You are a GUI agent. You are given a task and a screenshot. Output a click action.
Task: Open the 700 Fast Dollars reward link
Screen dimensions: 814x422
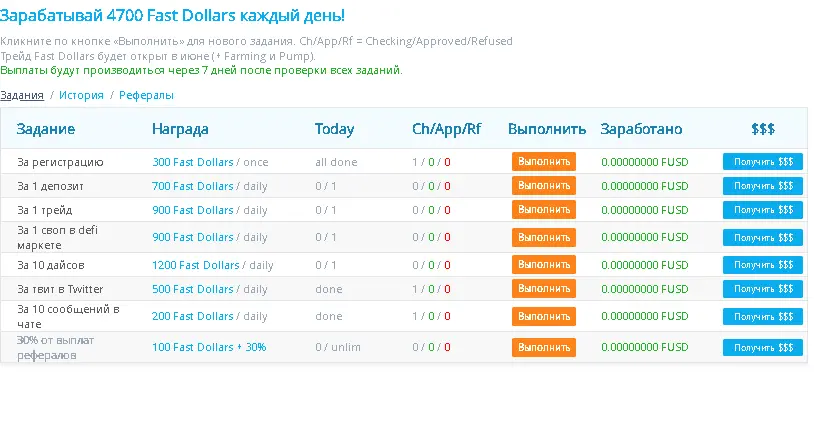point(193,186)
